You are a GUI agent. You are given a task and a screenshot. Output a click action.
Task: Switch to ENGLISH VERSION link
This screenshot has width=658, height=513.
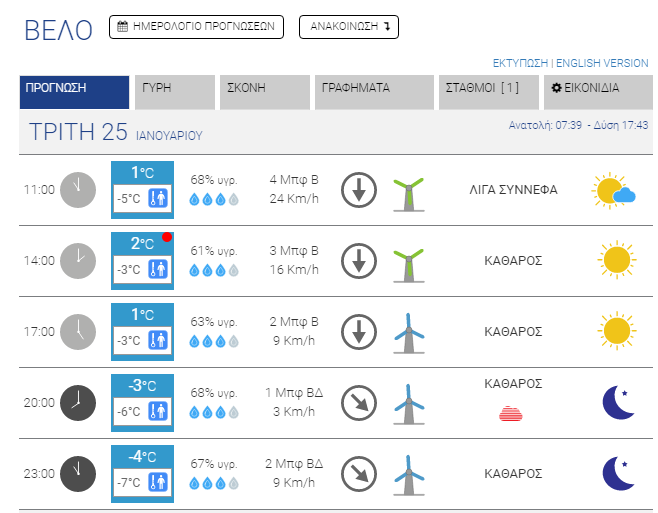602,63
